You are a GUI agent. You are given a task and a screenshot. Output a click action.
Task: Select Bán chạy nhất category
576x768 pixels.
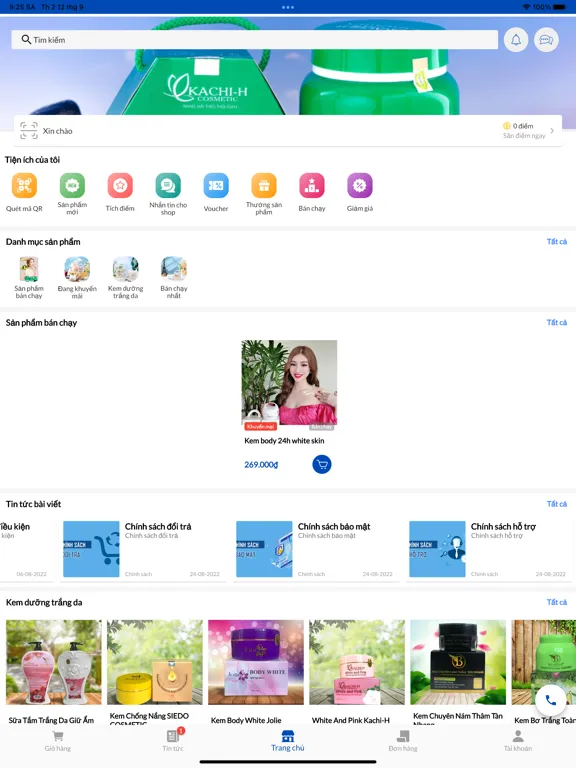click(173, 277)
